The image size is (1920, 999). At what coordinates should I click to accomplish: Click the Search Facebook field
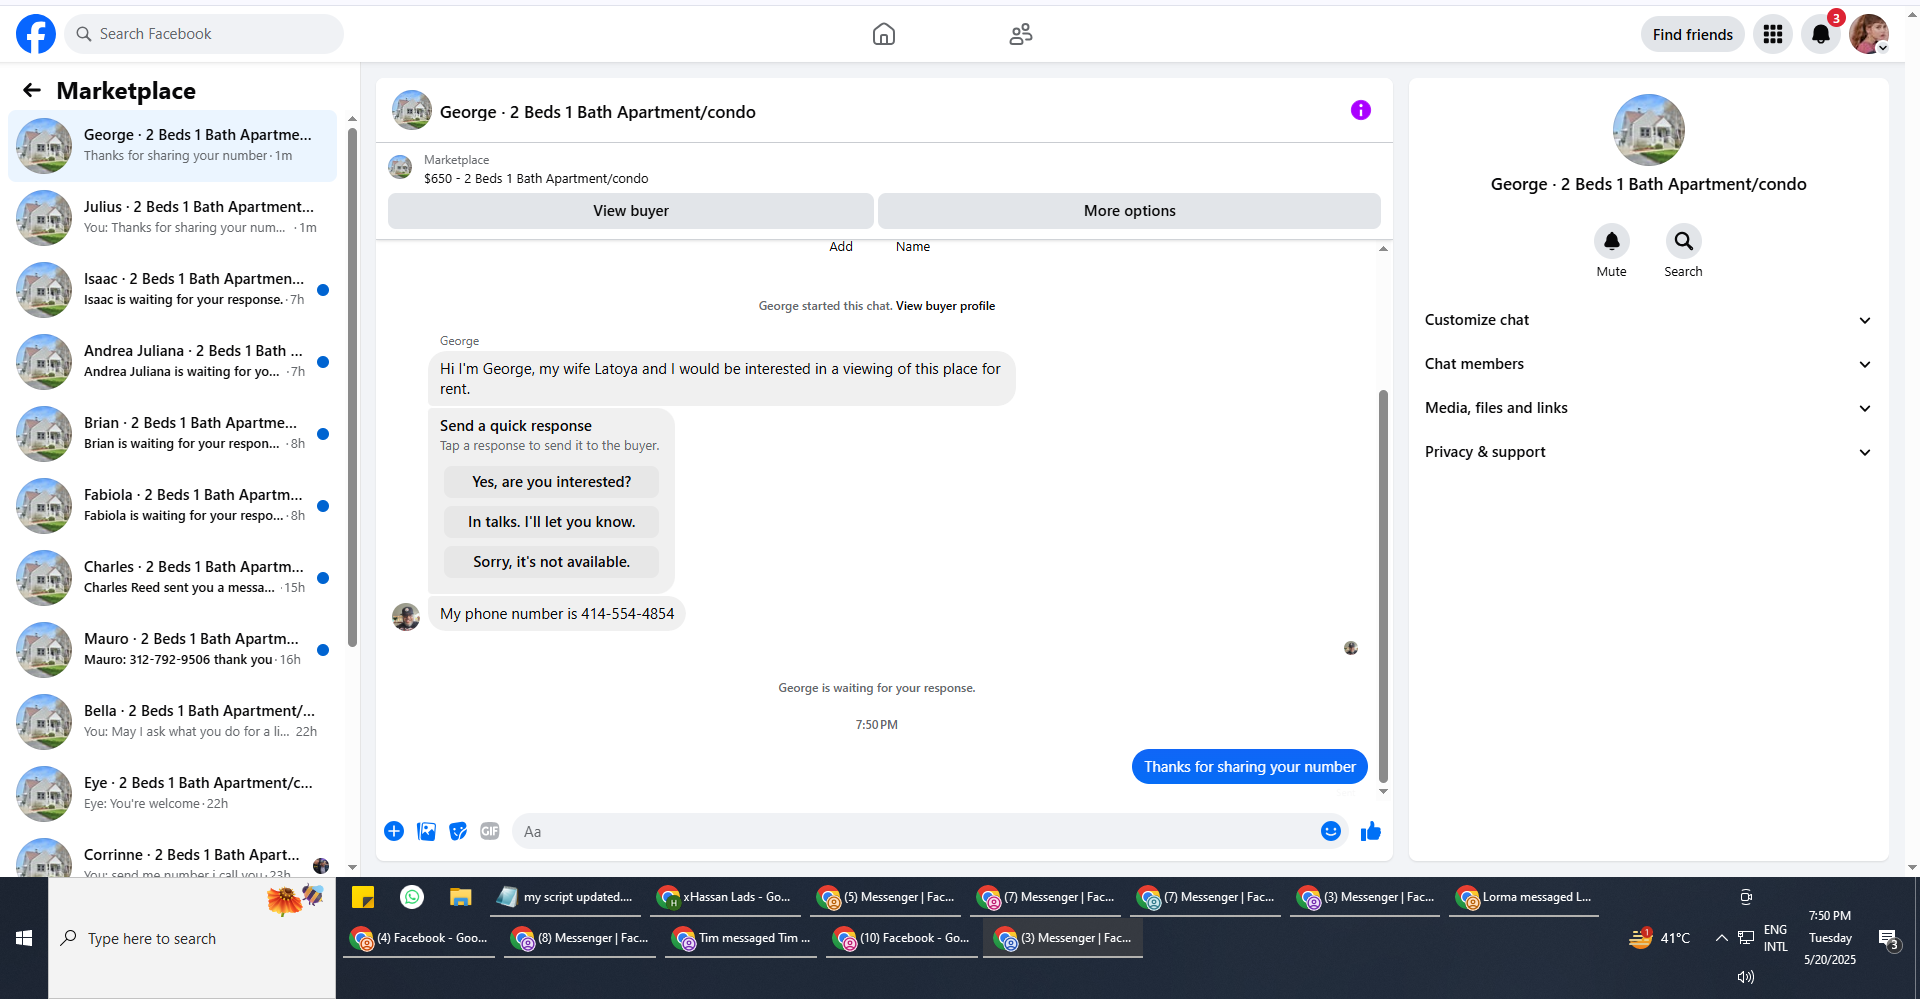[204, 34]
